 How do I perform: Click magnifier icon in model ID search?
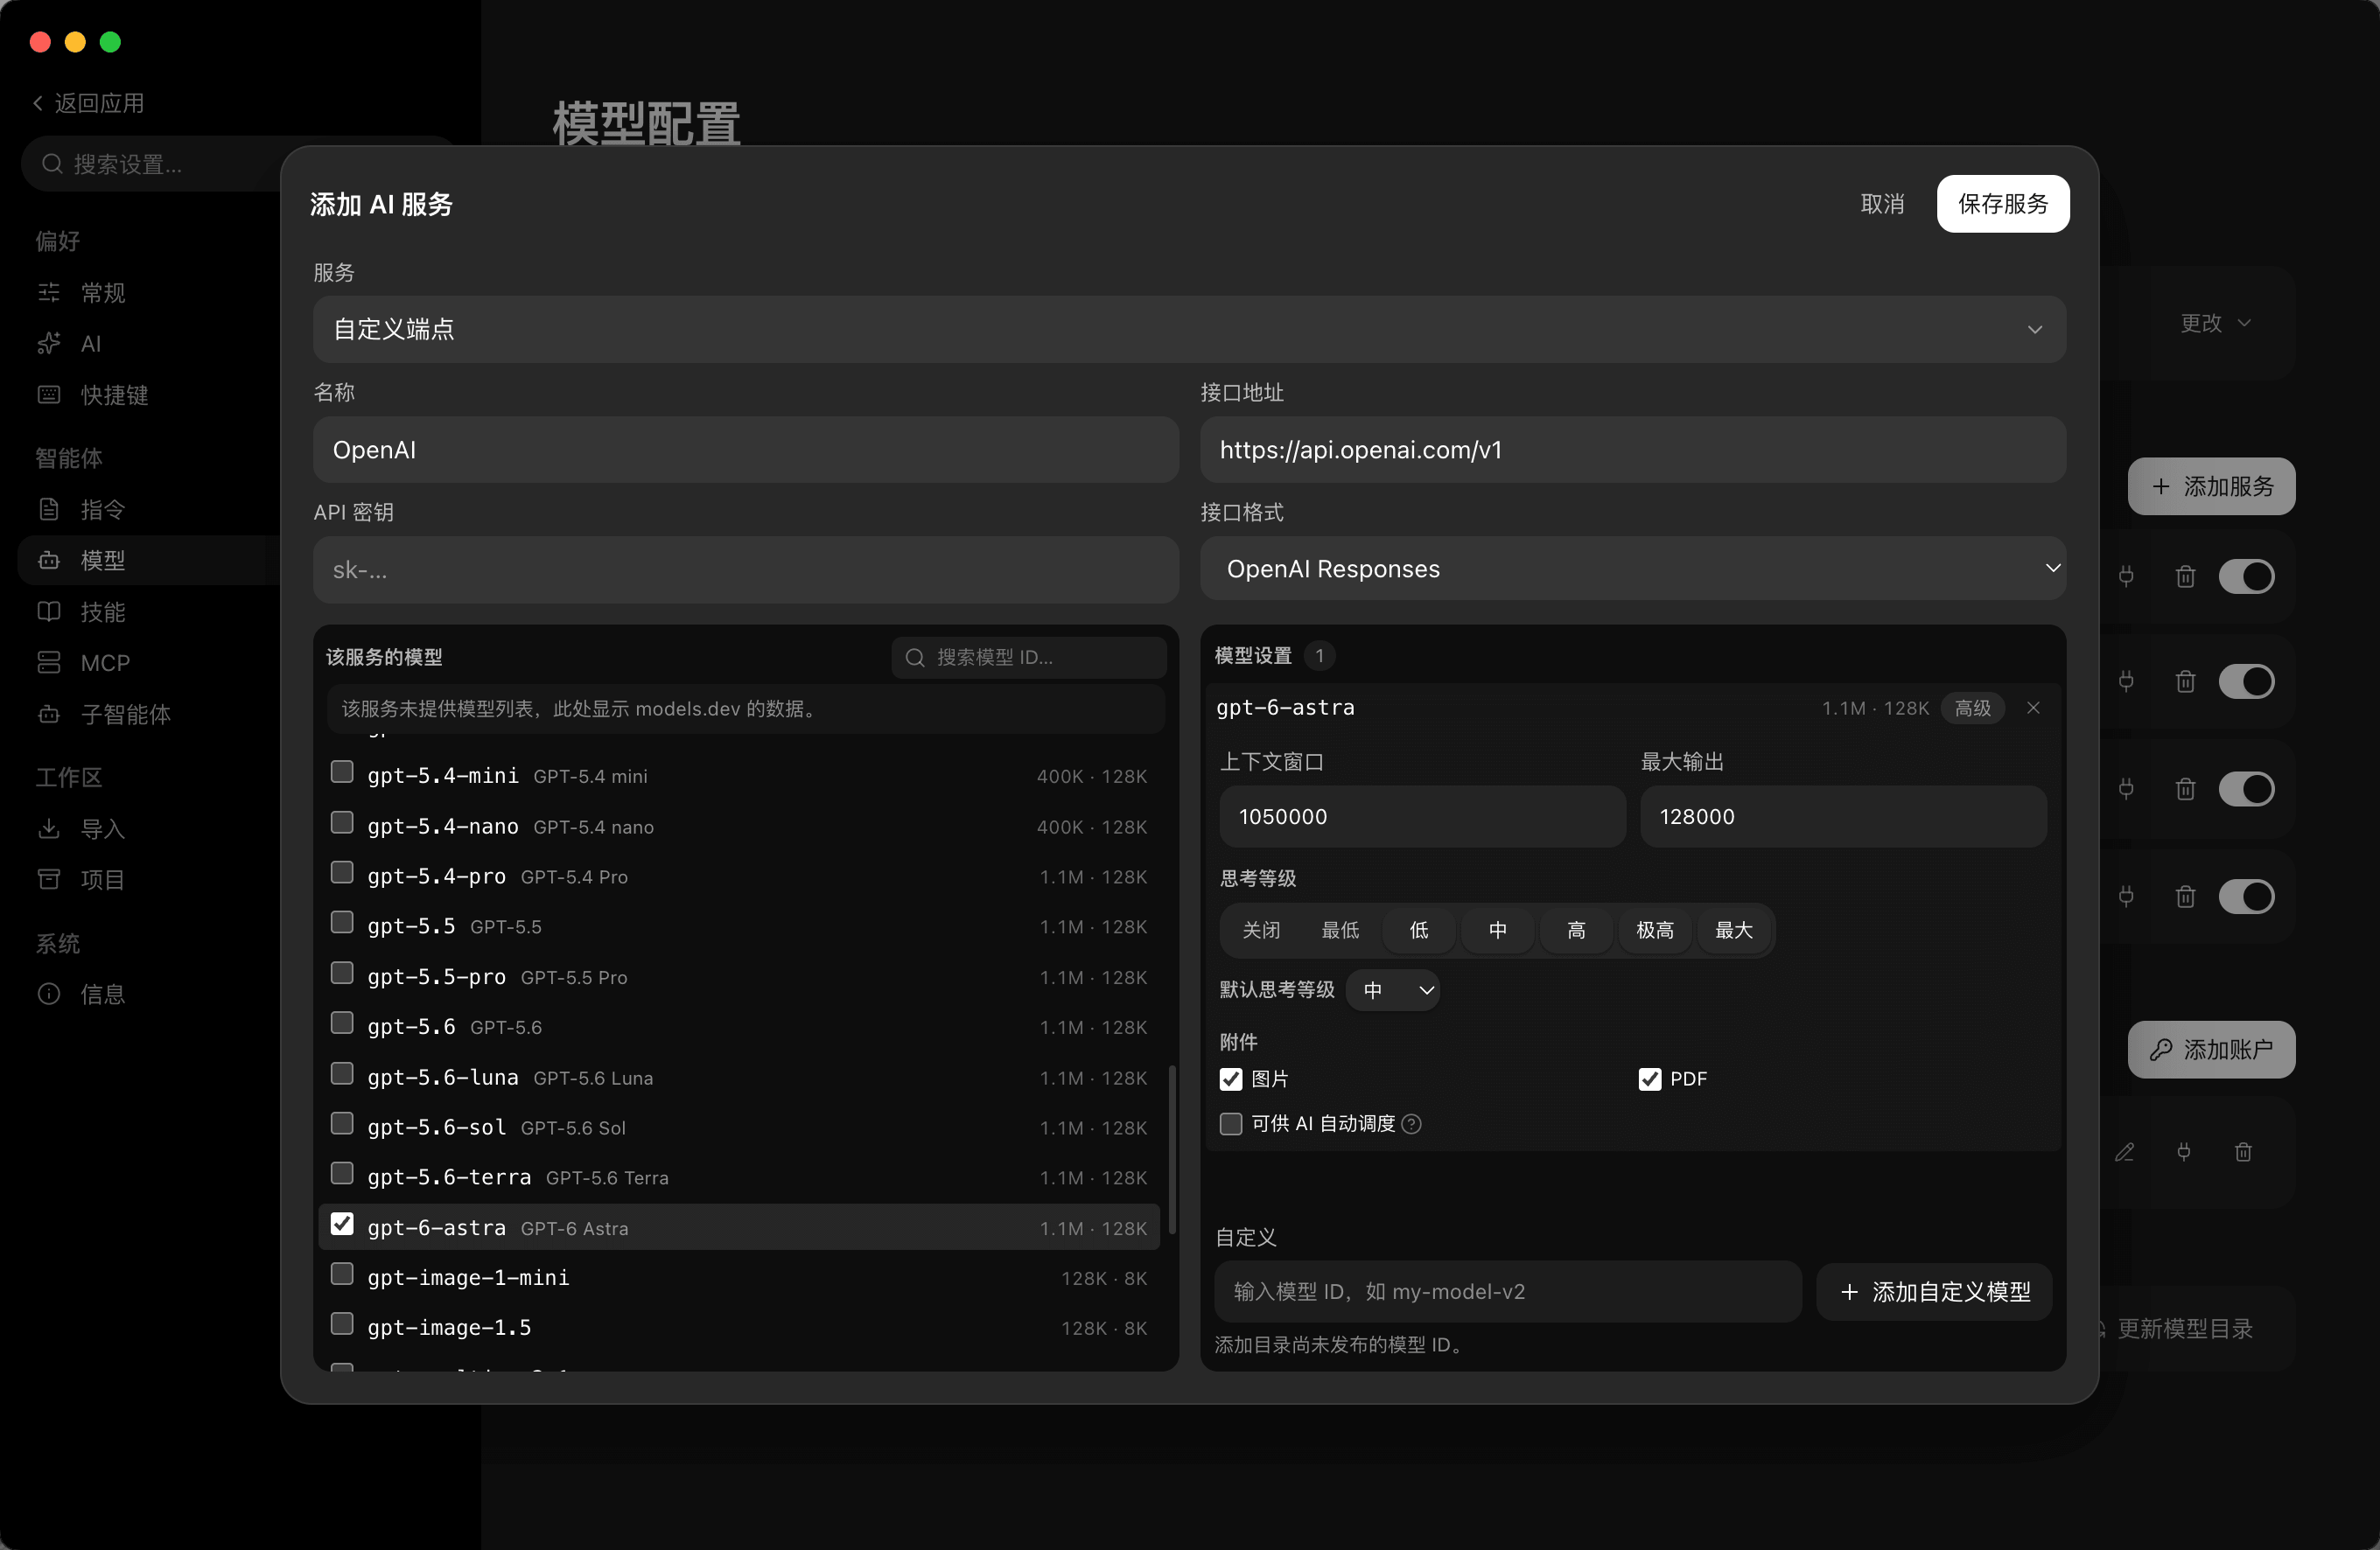pyautogui.click(x=914, y=657)
